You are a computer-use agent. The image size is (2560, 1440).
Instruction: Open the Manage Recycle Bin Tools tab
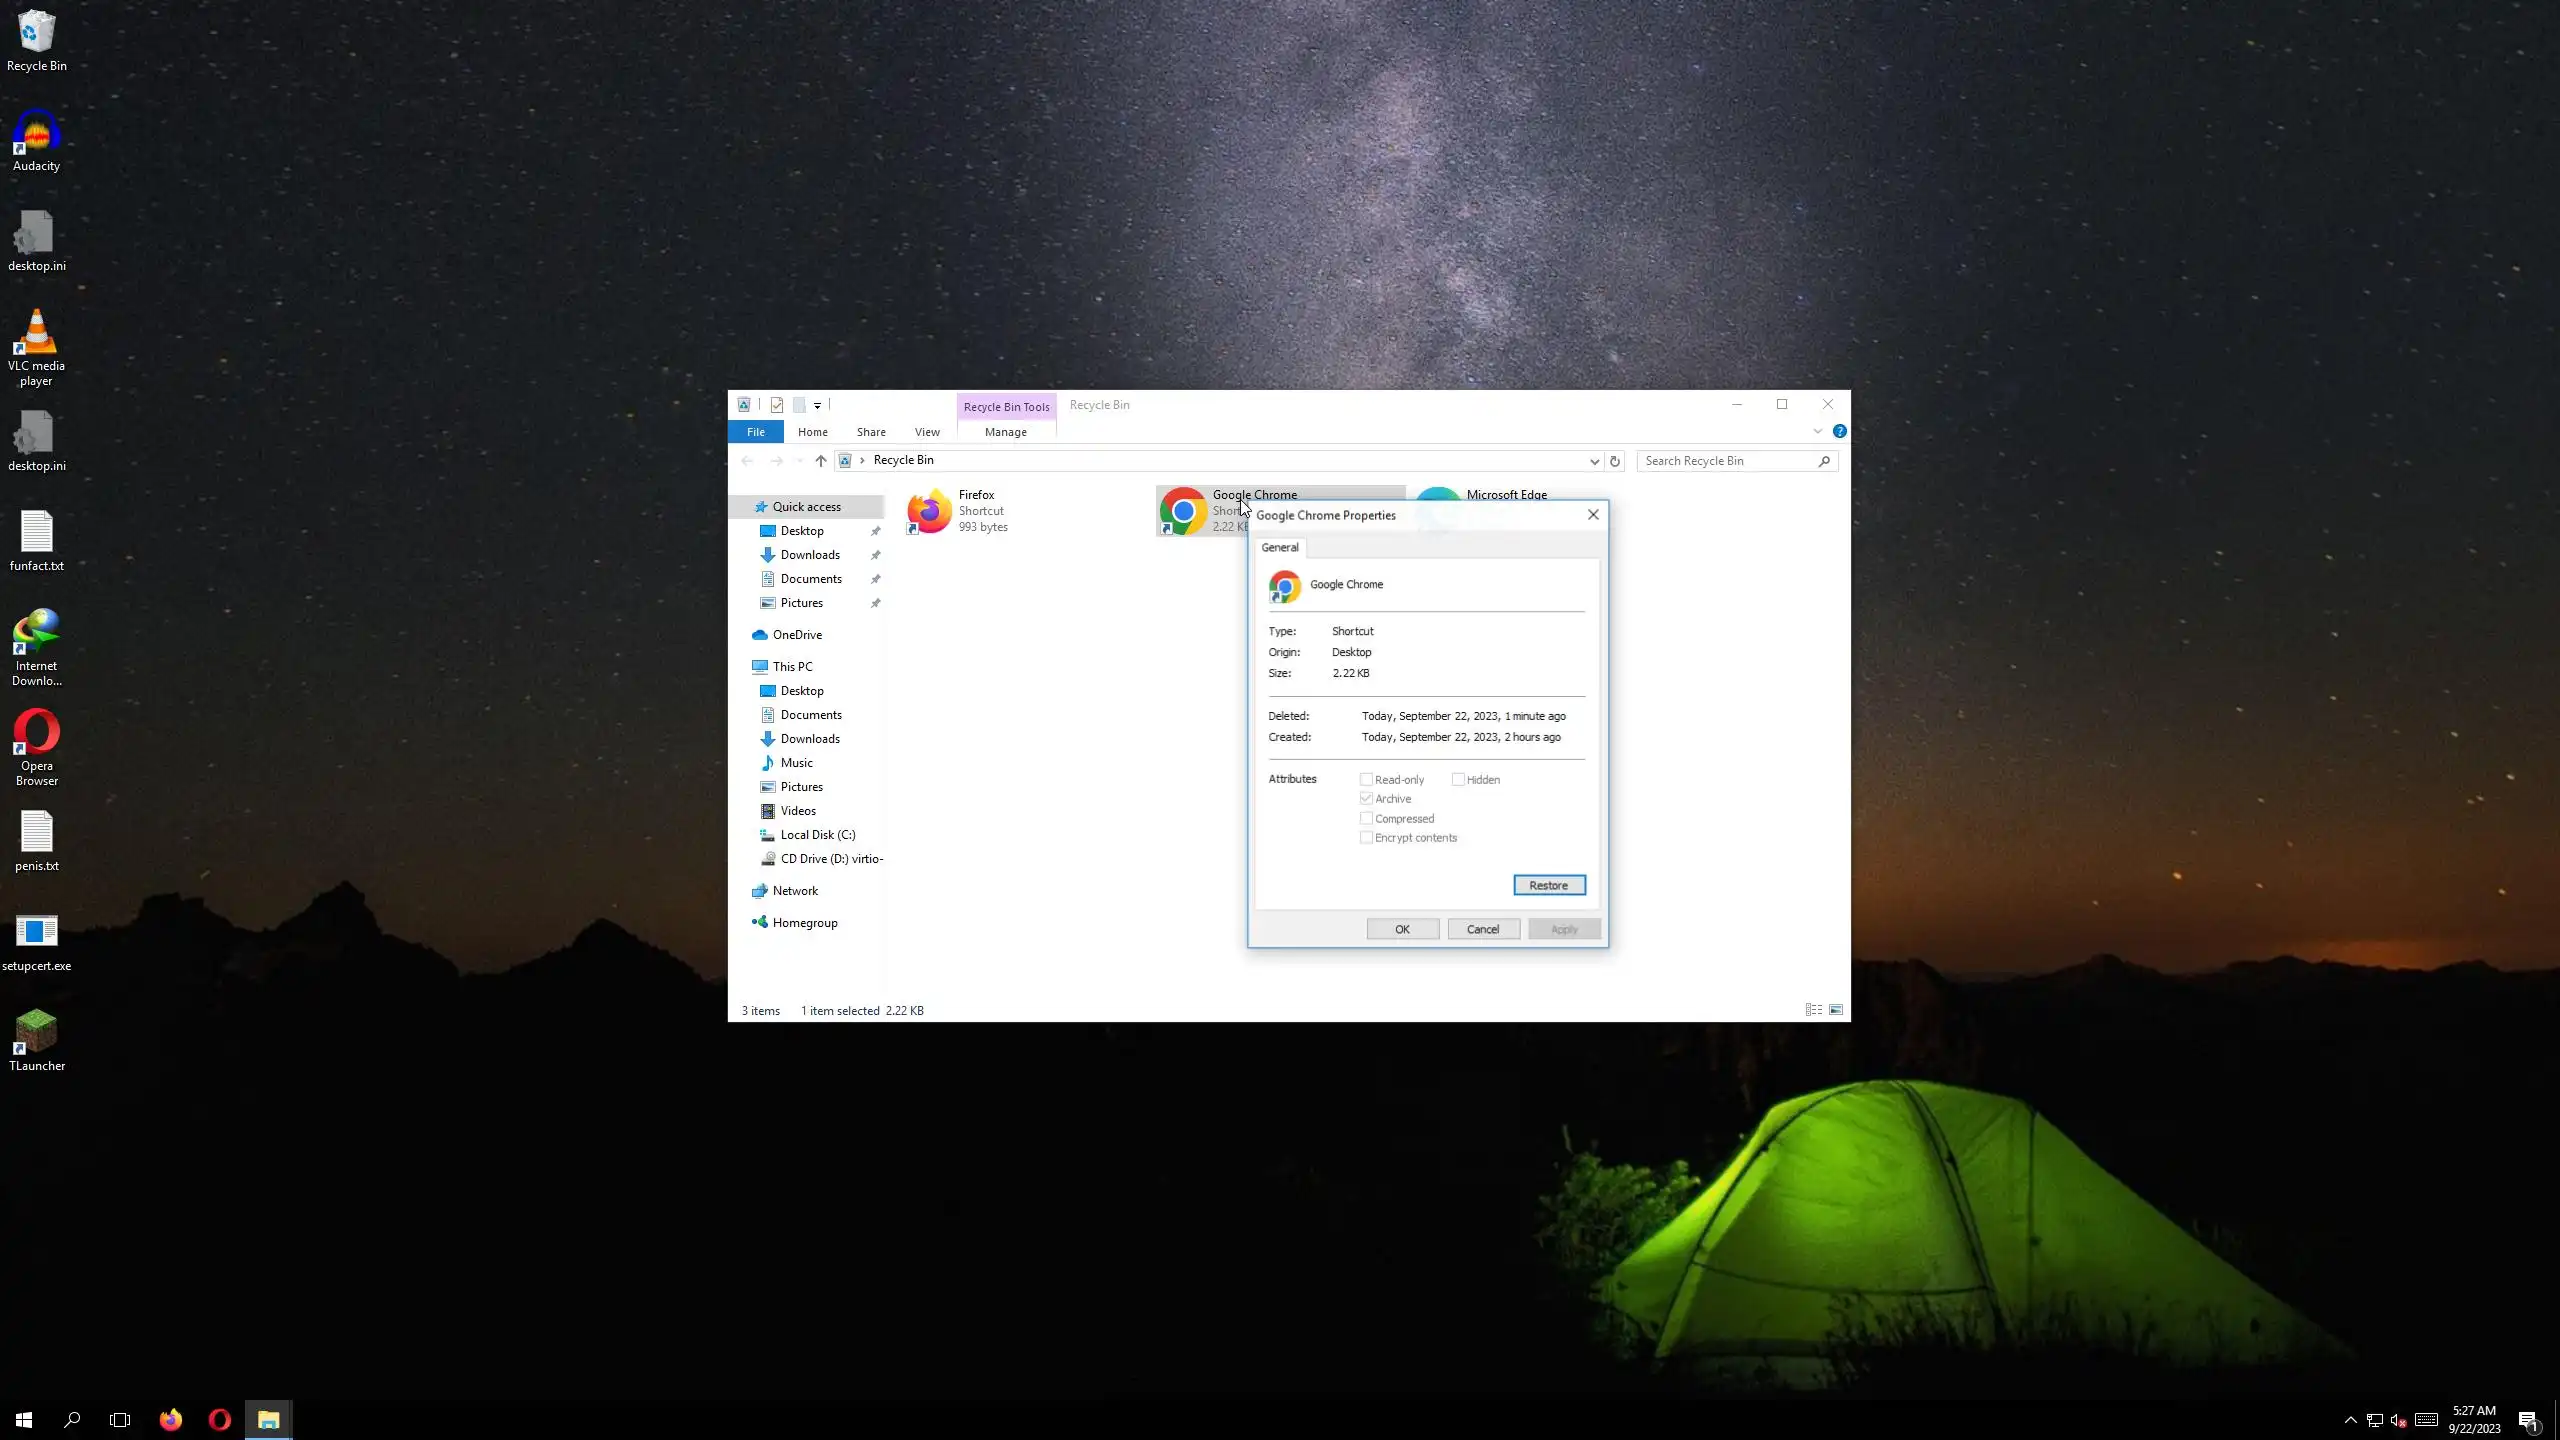click(x=1005, y=432)
